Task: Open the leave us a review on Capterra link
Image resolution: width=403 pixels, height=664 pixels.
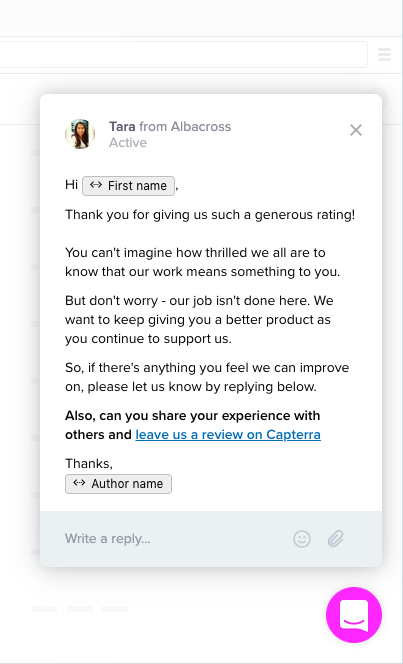Action: tap(228, 435)
